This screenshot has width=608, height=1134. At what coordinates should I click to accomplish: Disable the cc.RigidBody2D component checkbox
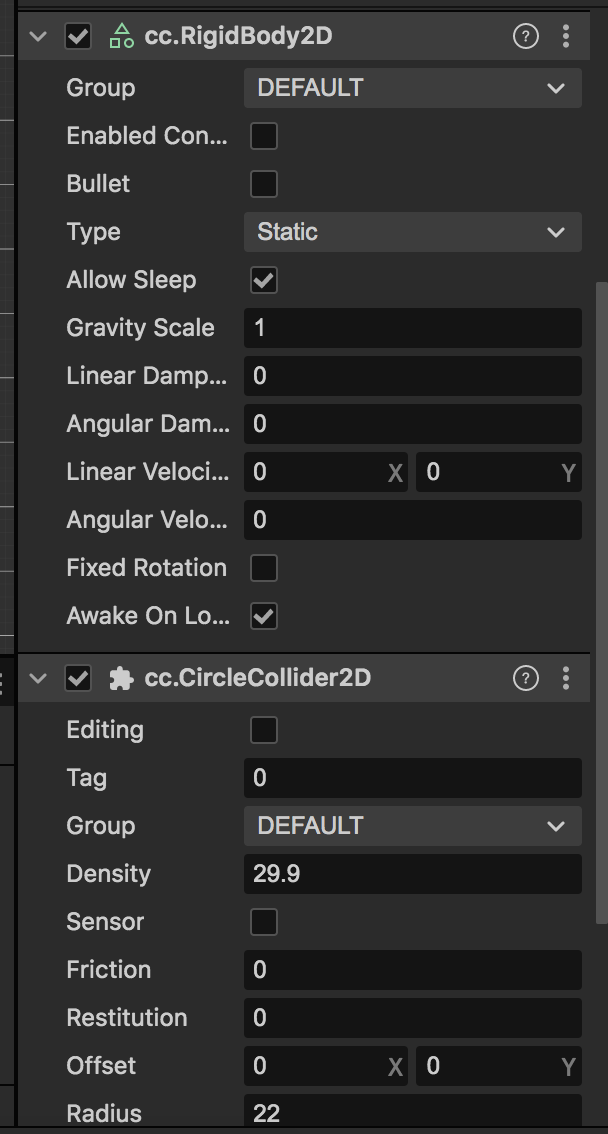(78, 36)
